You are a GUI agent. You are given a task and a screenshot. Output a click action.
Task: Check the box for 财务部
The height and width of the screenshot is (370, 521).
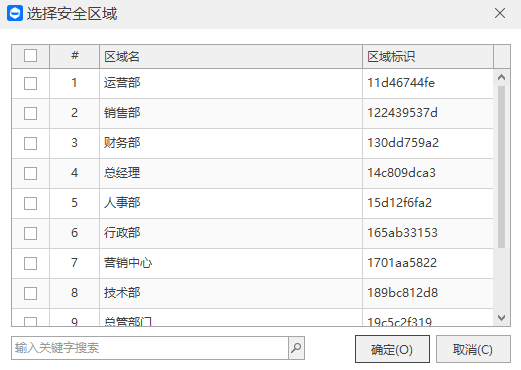(x=30, y=143)
